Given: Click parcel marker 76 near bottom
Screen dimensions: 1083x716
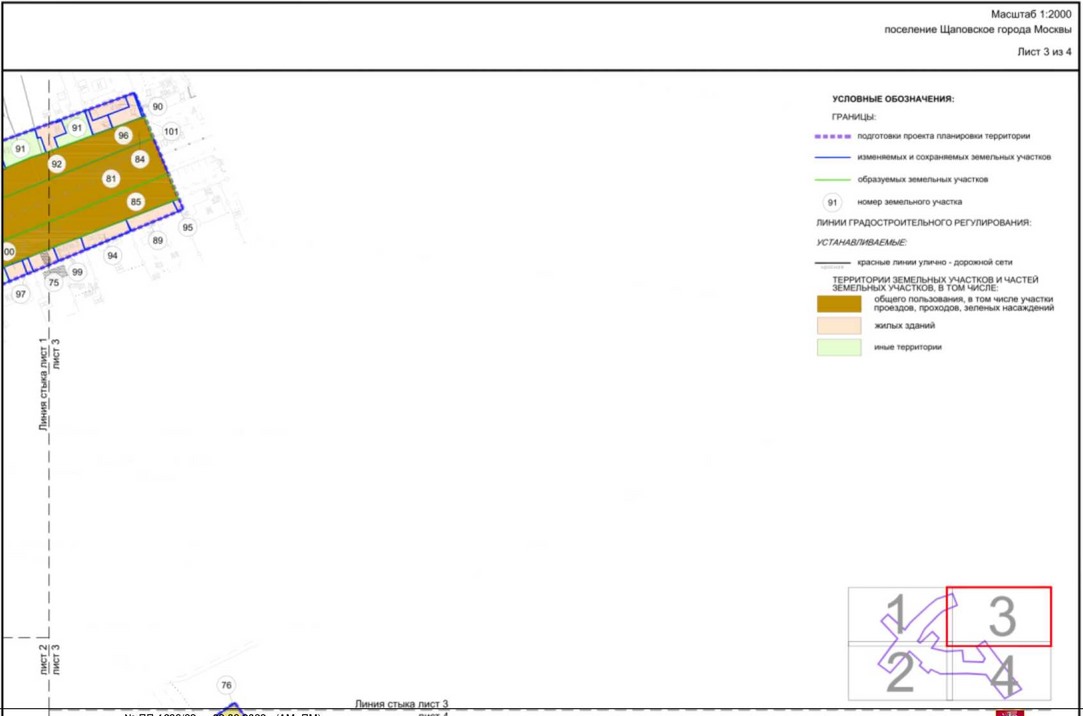Looking at the screenshot, I should pos(226,685).
